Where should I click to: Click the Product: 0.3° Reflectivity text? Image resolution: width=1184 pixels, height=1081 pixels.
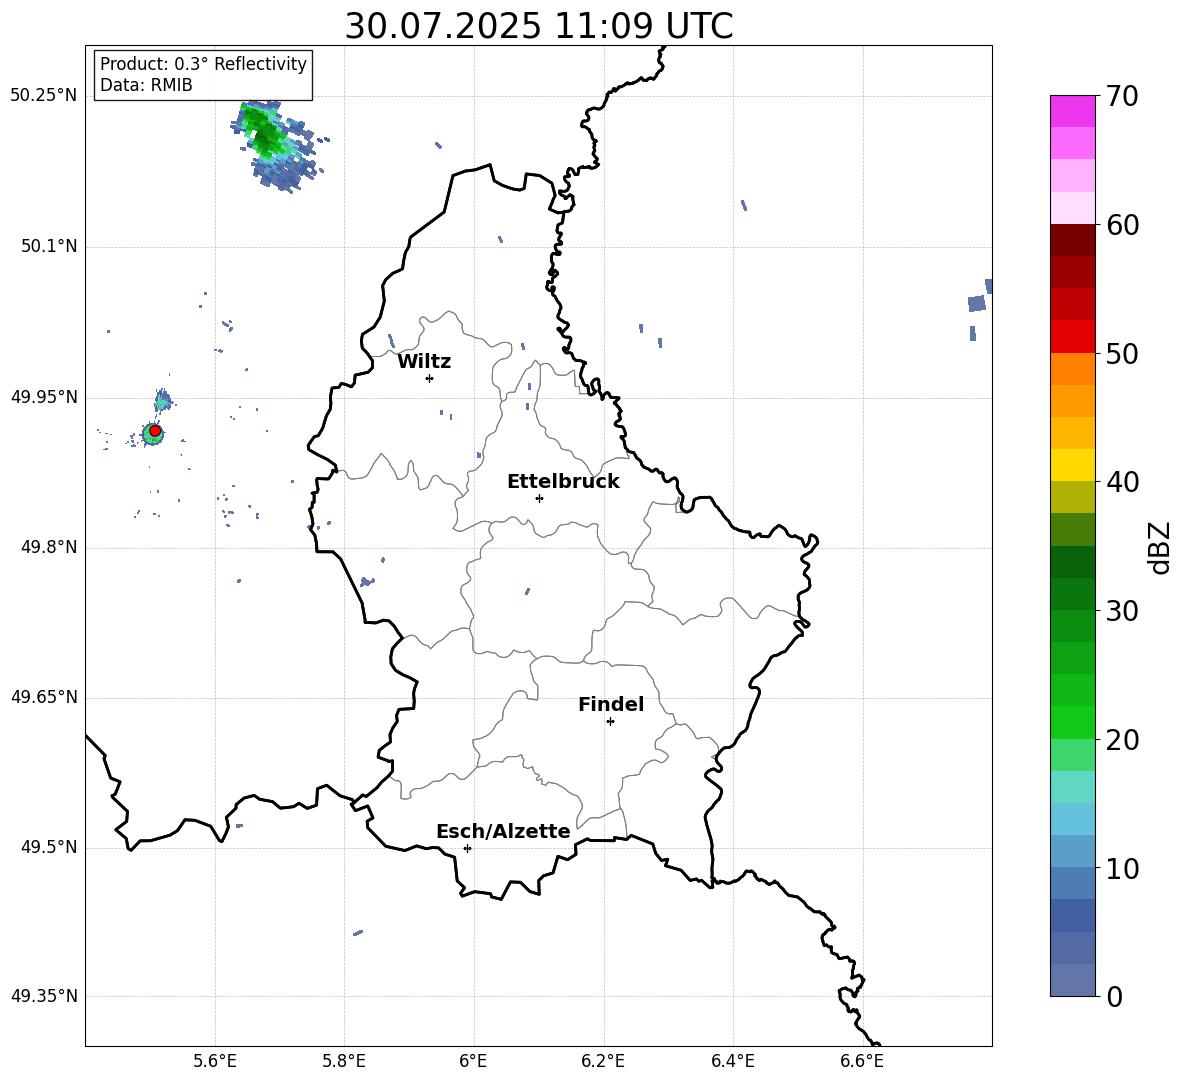click(x=203, y=63)
